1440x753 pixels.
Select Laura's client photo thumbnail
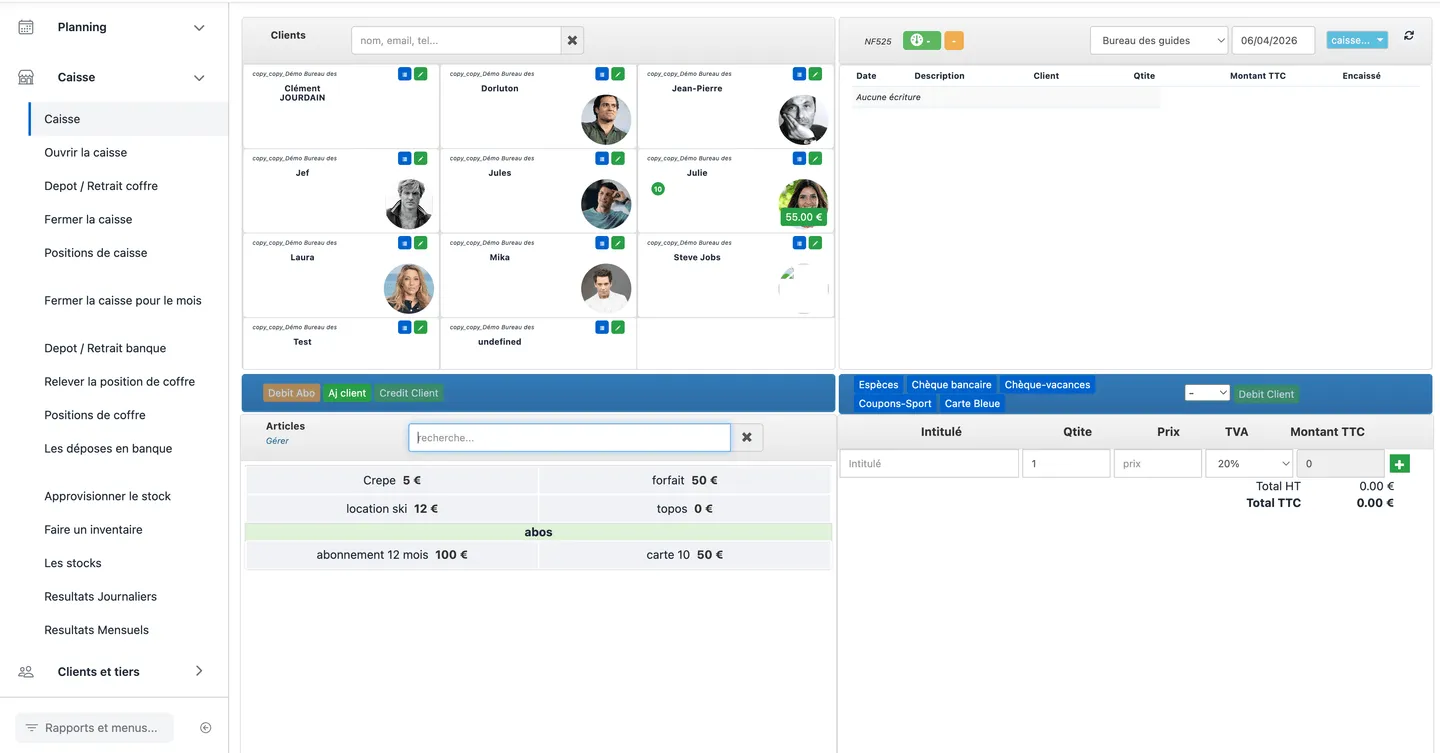click(x=409, y=289)
